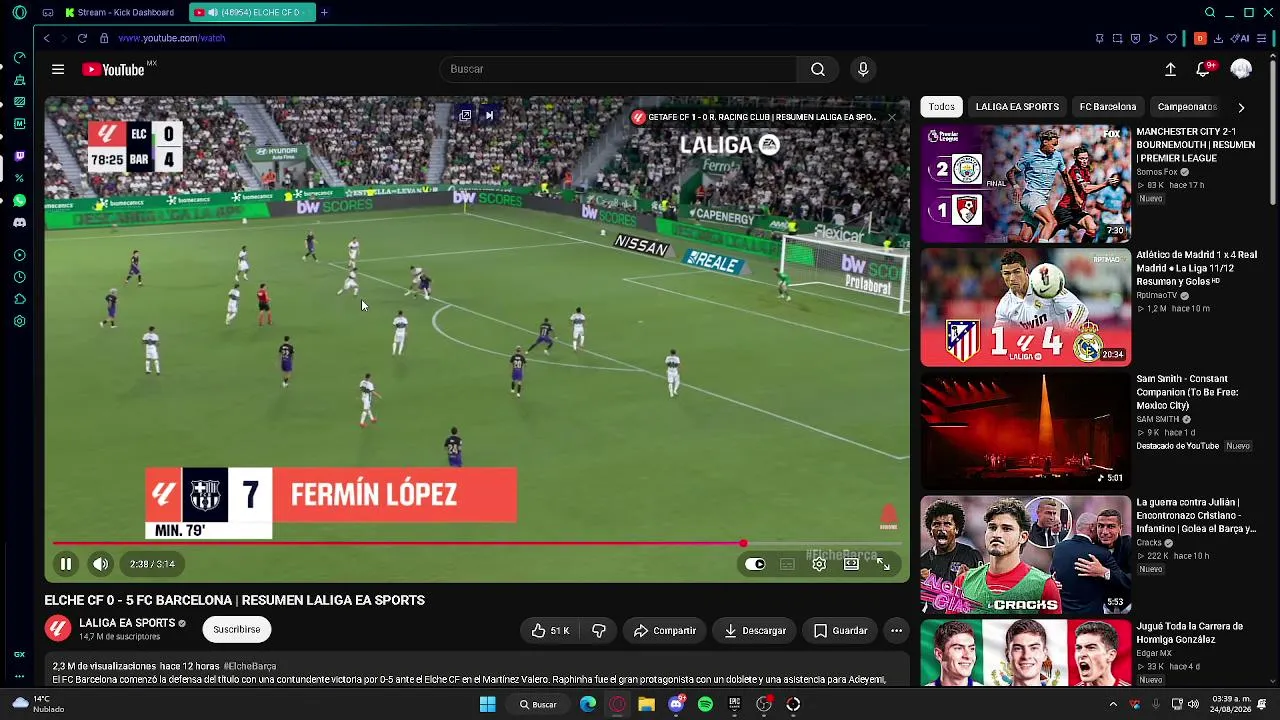Turn on subtitles in the player
The height and width of the screenshot is (720, 1280).
(x=787, y=564)
